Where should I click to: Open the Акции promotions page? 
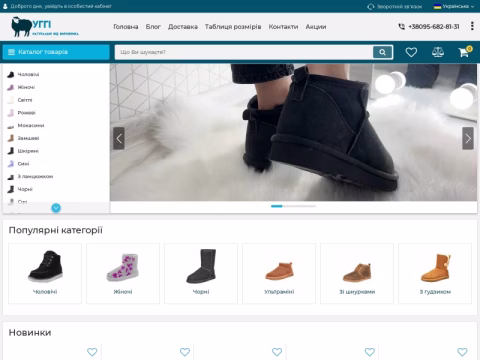coord(316,27)
